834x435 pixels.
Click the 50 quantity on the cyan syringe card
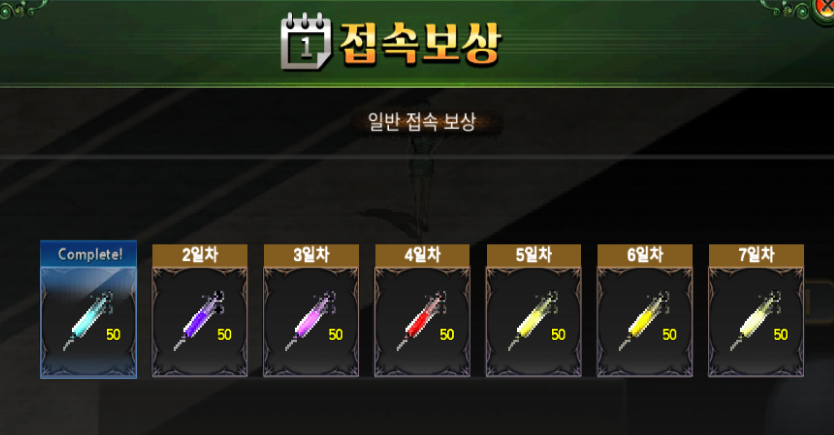coord(113,334)
